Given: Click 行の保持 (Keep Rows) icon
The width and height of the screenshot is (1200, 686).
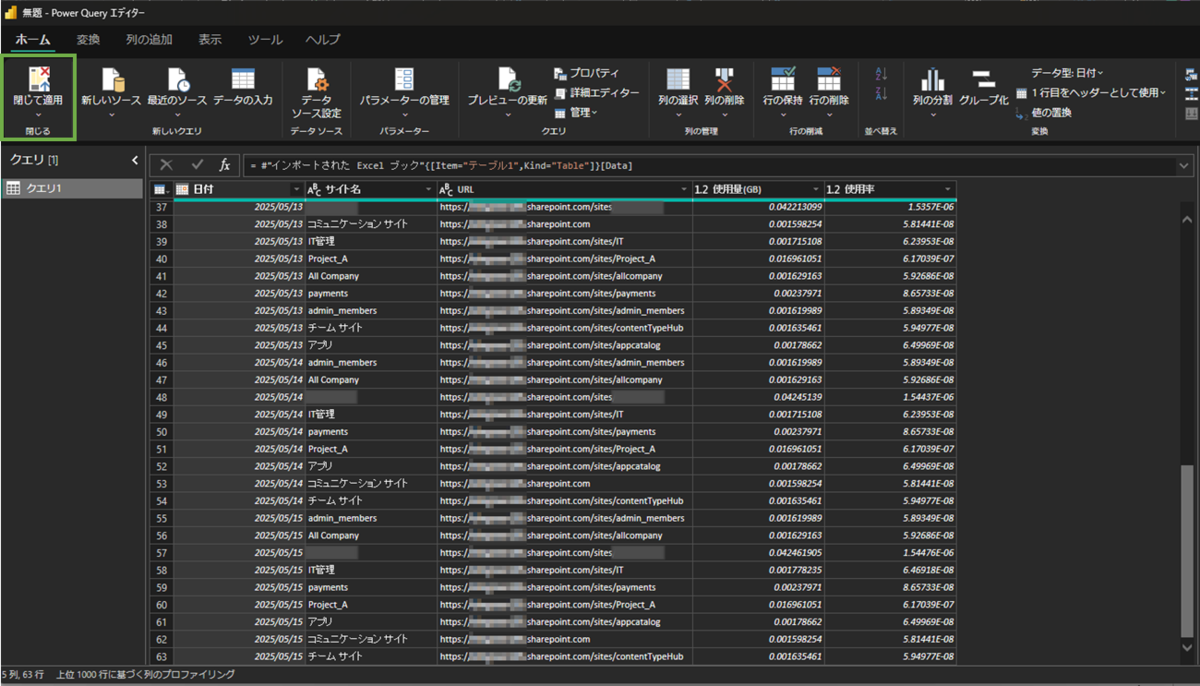Looking at the screenshot, I should tap(783, 80).
